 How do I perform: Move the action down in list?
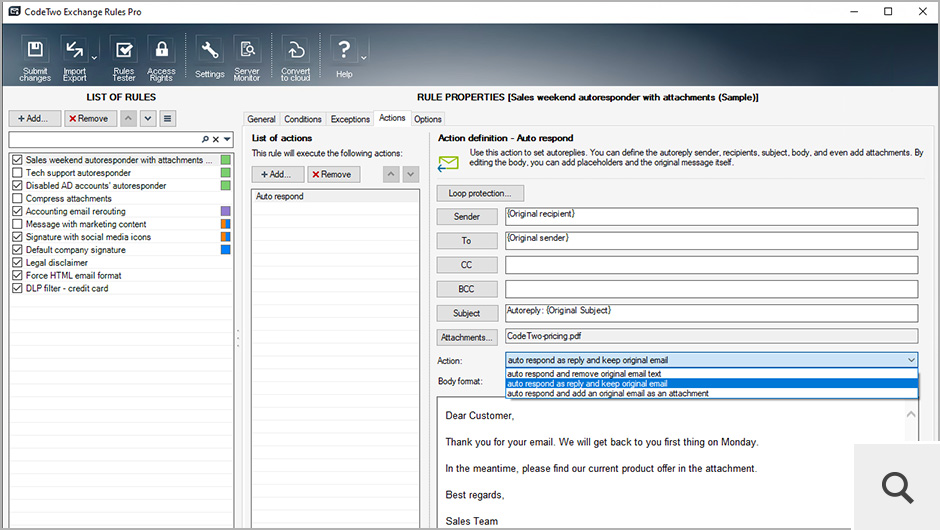(411, 174)
